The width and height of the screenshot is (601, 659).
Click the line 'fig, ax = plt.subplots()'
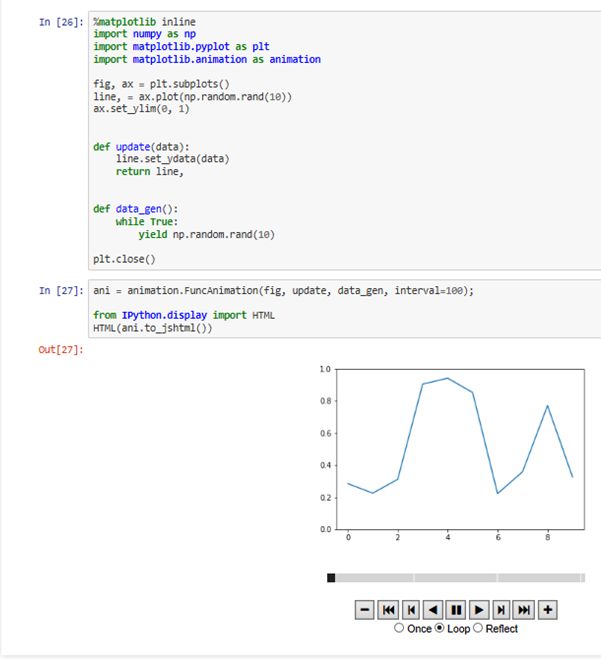(161, 84)
